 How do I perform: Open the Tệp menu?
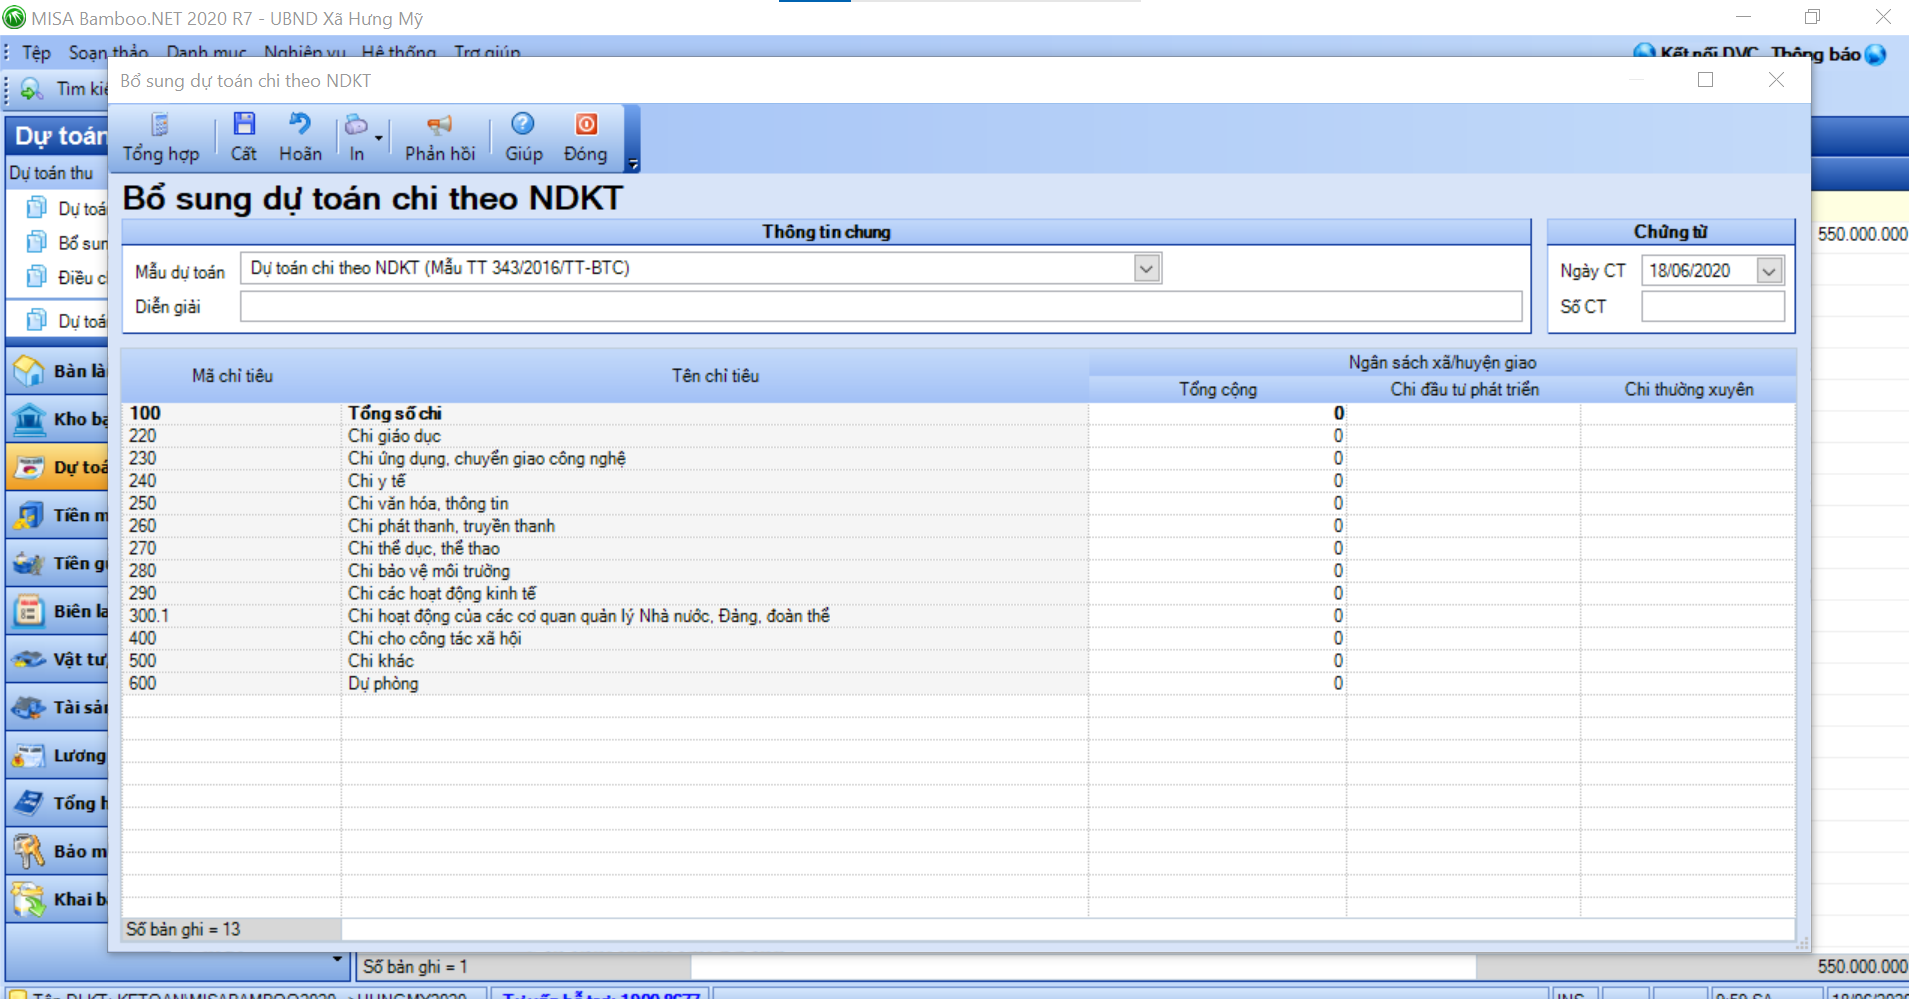pyautogui.click(x=36, y=52)
